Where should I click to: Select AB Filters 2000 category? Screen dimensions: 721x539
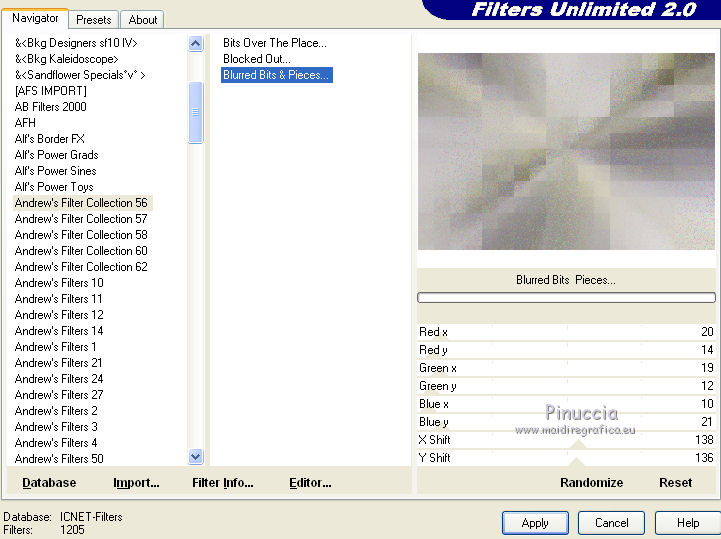click(51, 107)
